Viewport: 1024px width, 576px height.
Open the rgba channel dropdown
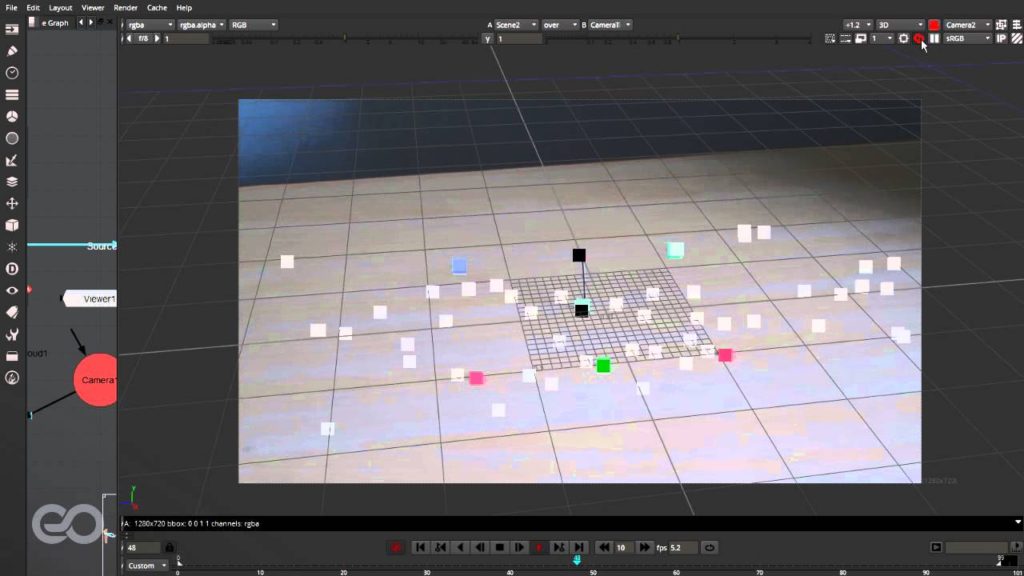point(150,24)
